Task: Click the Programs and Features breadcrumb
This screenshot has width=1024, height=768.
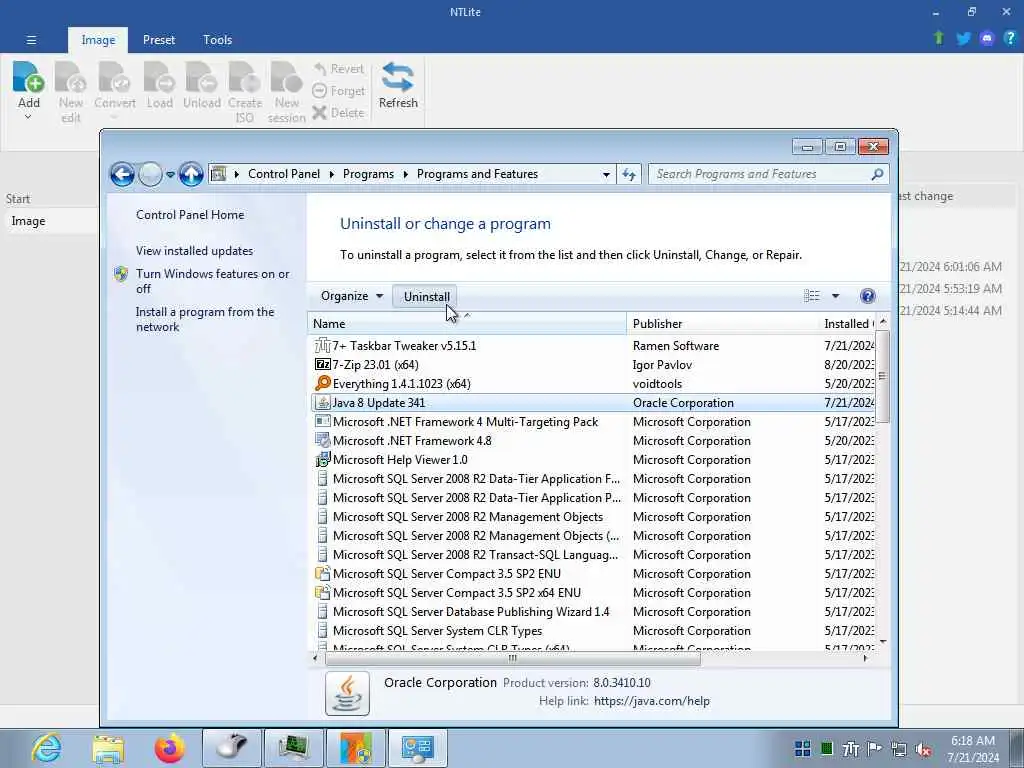Action: (477, 174)
